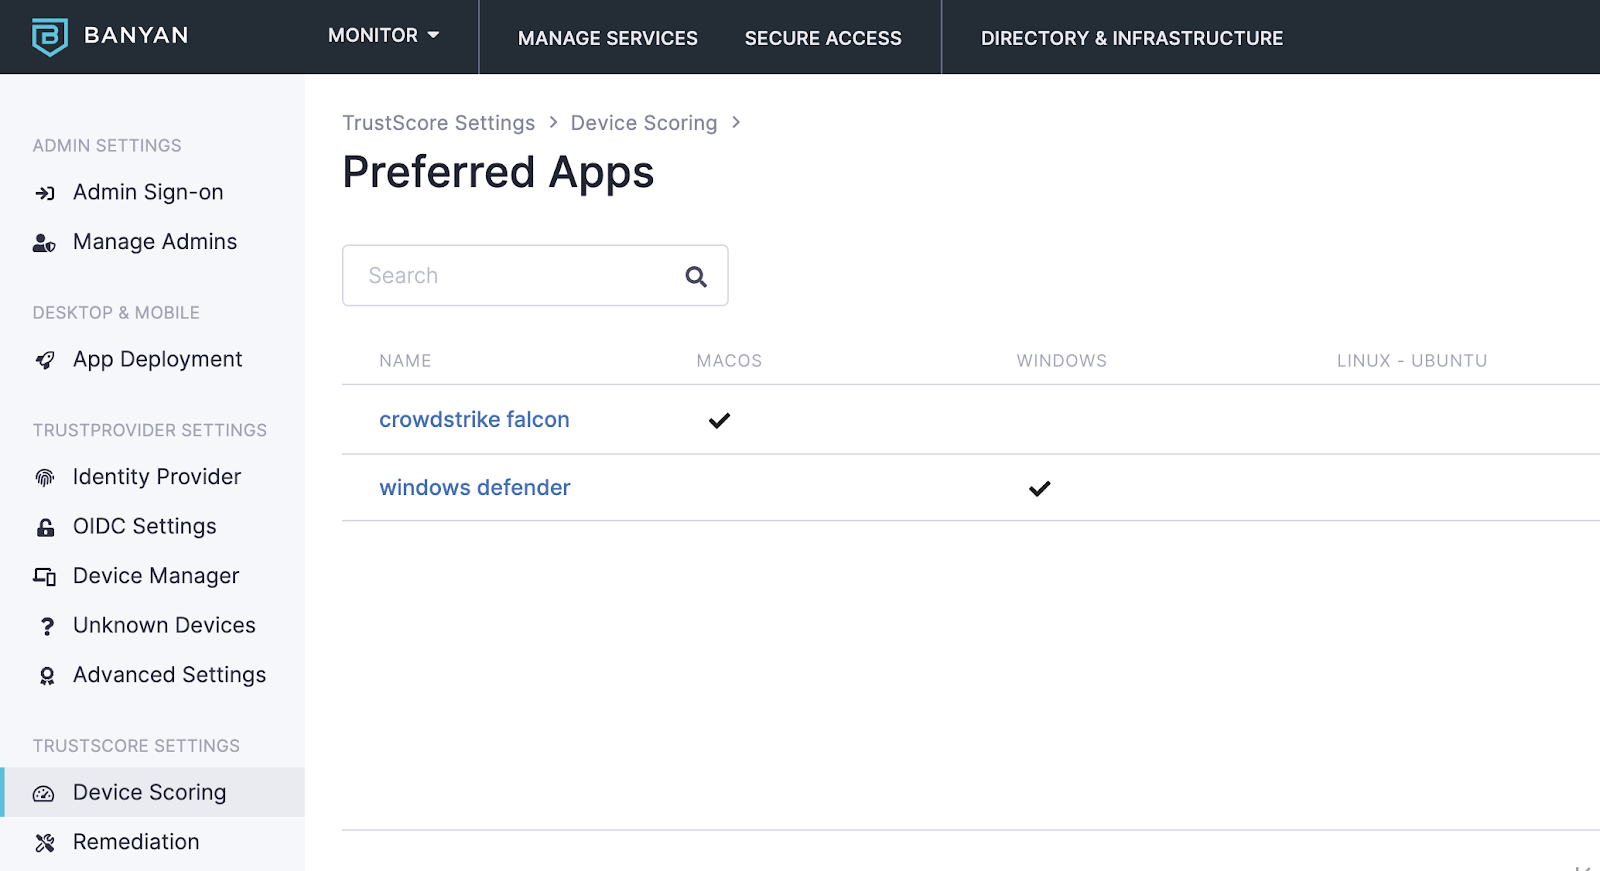Click the MACOS column header
The height and width of the screenshot is (871, 1600).
coord(729,361)
